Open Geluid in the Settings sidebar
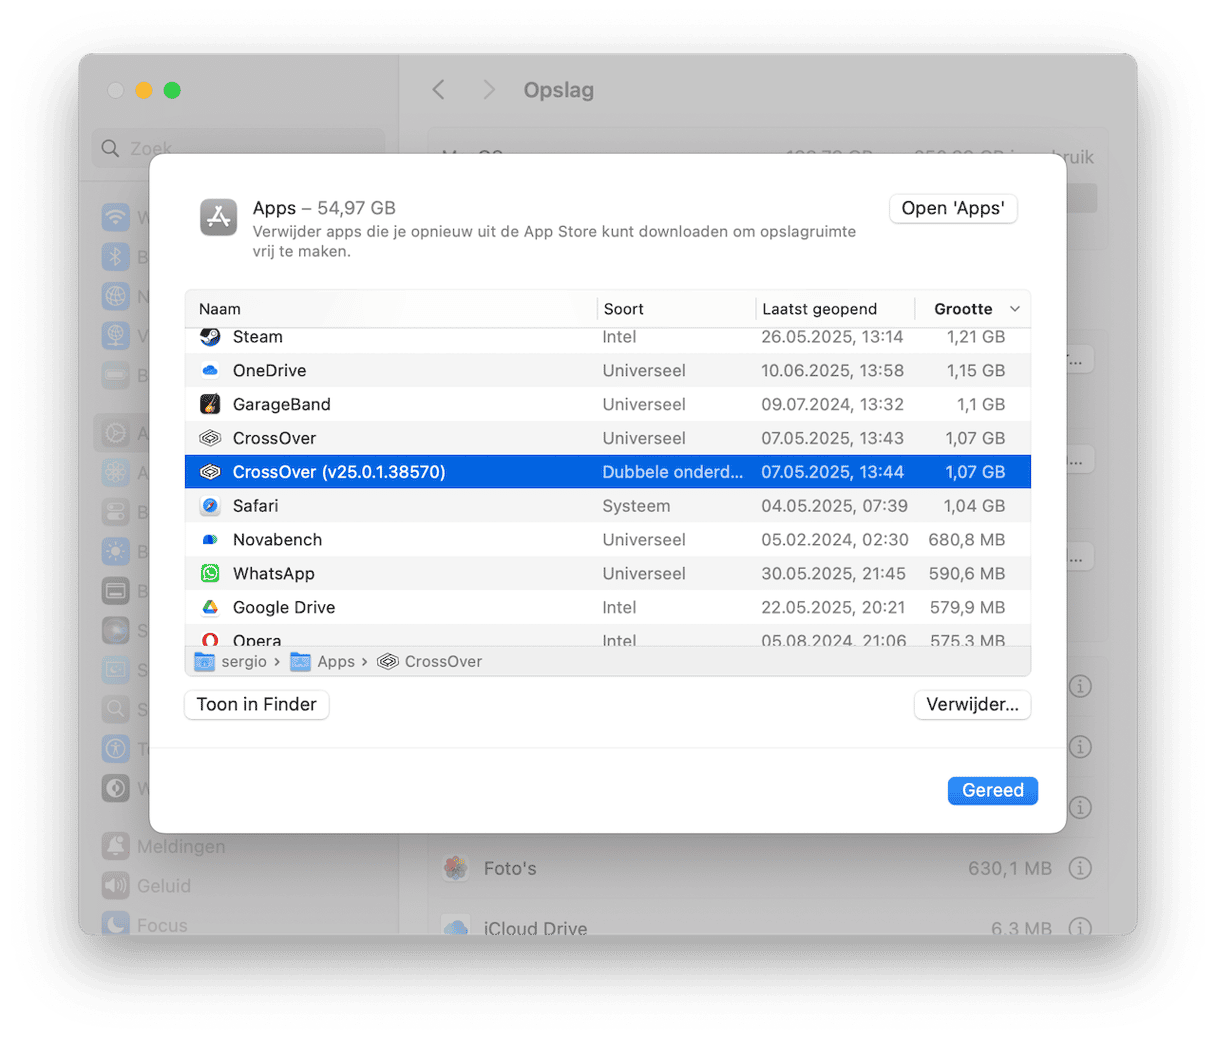The height and width of the screenshot is (1039, 1216). [165, 886]
